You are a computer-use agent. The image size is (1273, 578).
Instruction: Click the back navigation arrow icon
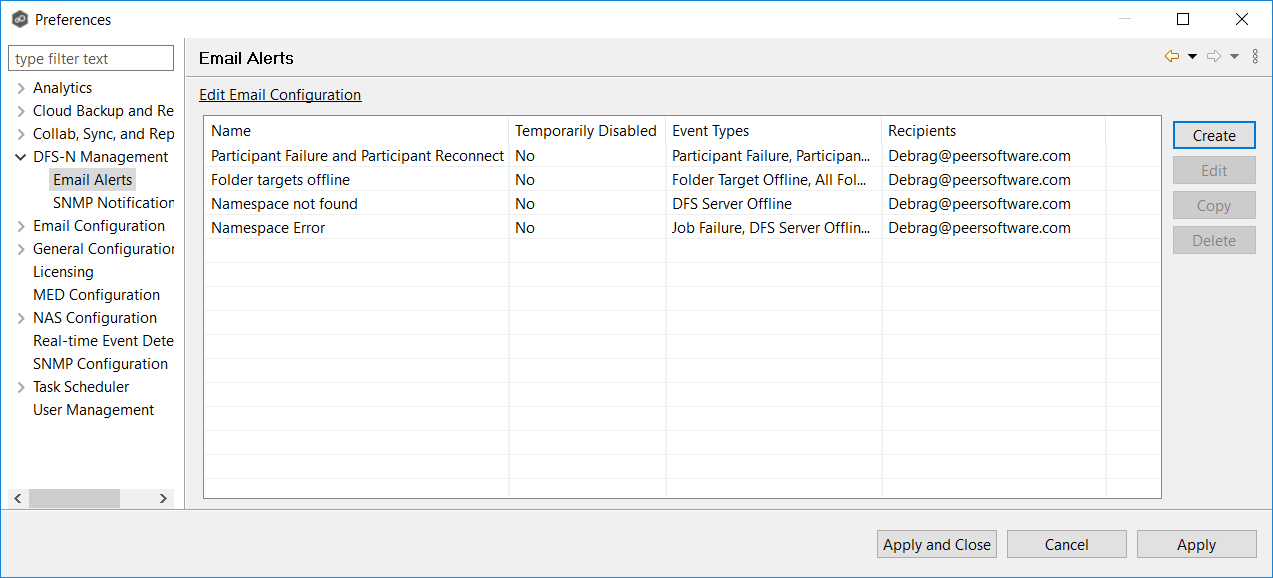tap(1172, 57)
